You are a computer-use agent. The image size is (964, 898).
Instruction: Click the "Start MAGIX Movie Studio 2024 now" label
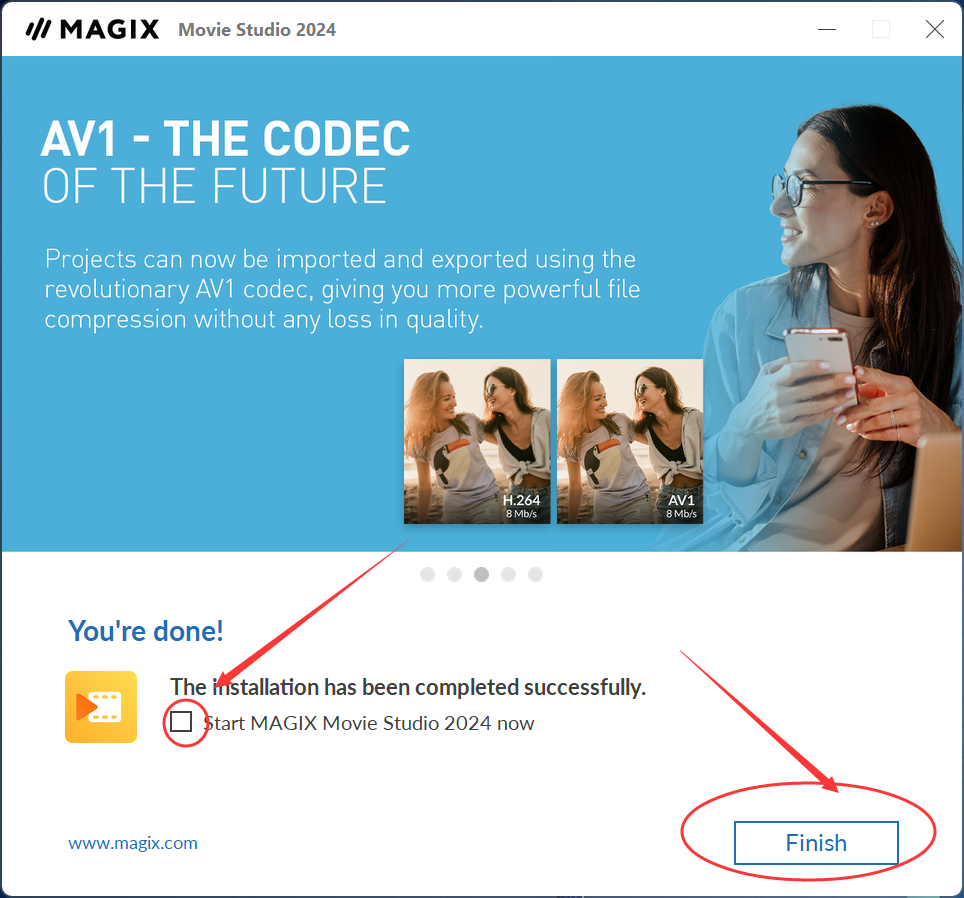coord(369,723)
